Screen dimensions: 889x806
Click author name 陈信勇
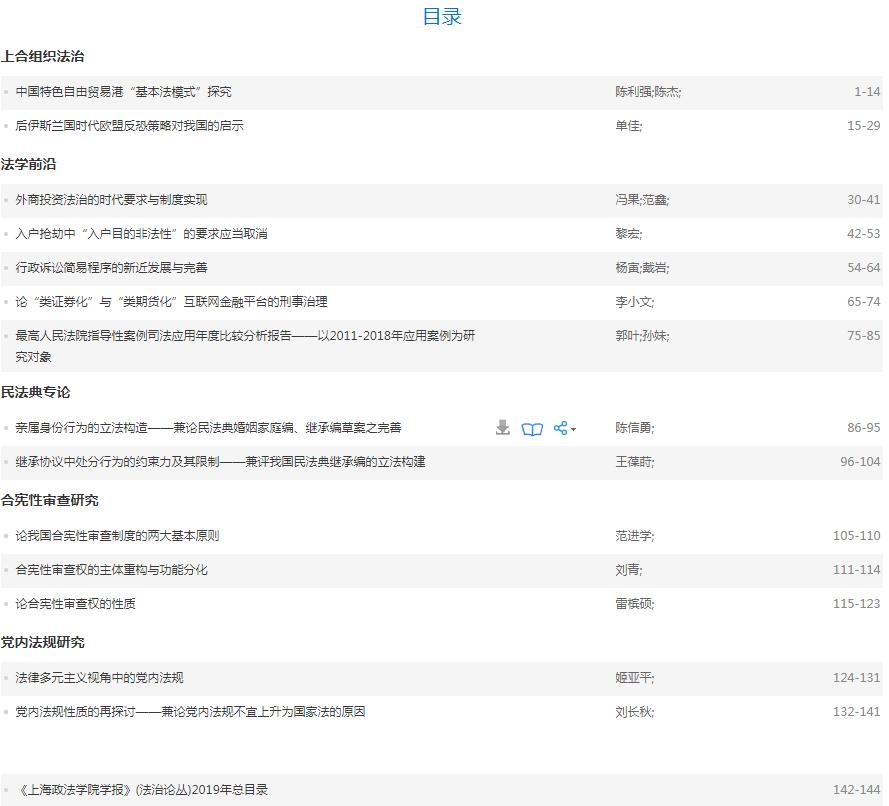coord(633,428)
